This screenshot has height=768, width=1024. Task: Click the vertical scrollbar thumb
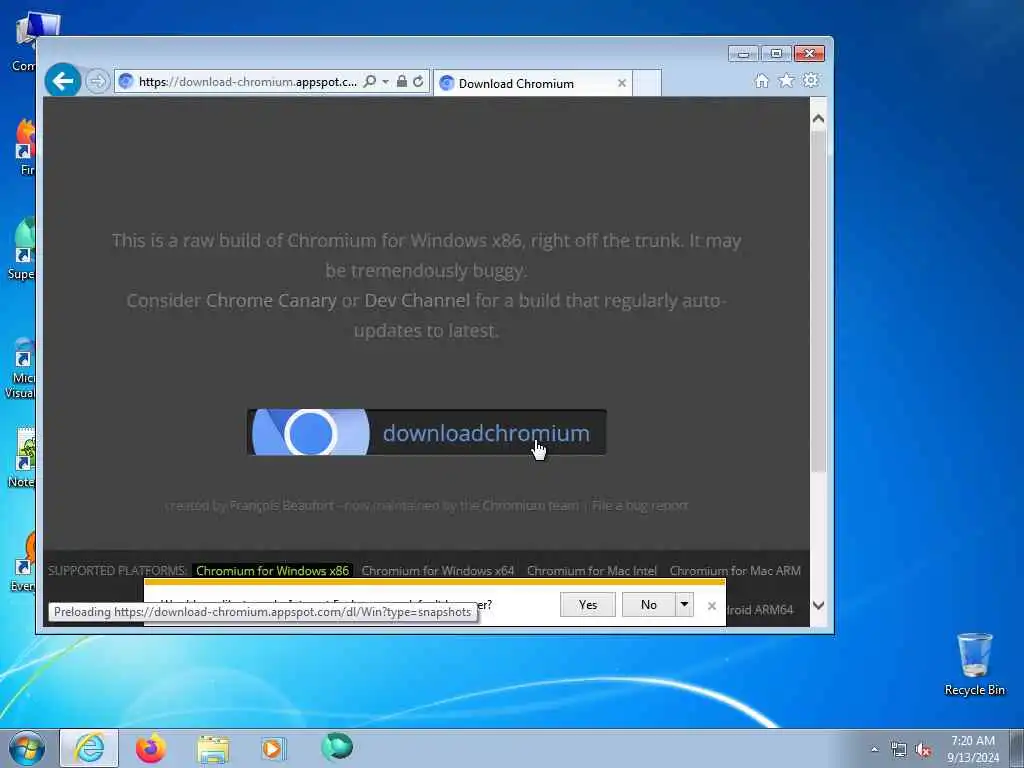818,300
